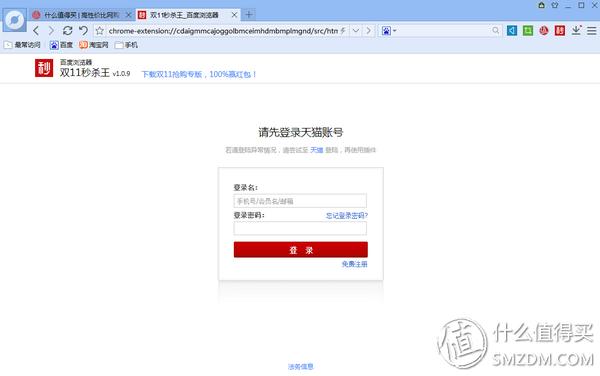Go back with the back arrow
The height and width of the screenshot is (376, 600).
pyautogui.click(x=36, y=31)
